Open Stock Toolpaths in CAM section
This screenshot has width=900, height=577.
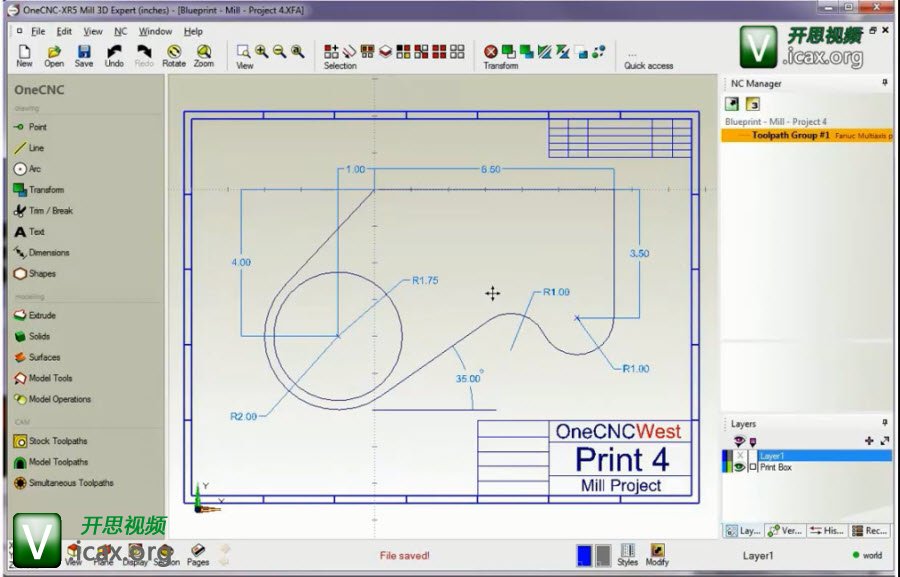click(51, 441)
